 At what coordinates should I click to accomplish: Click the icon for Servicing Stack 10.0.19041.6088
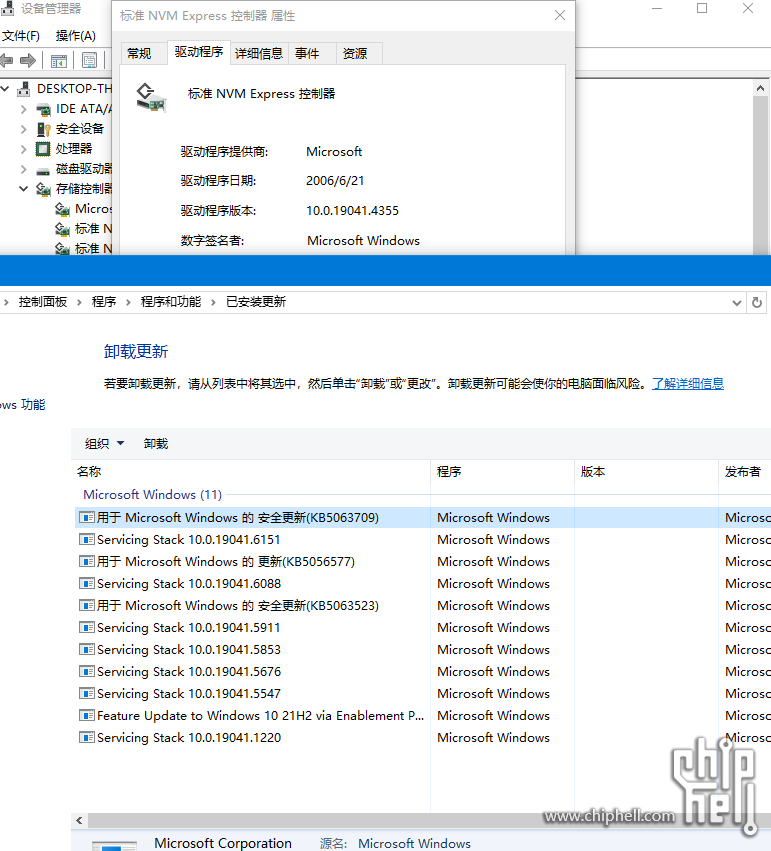[x=86, y=583]
